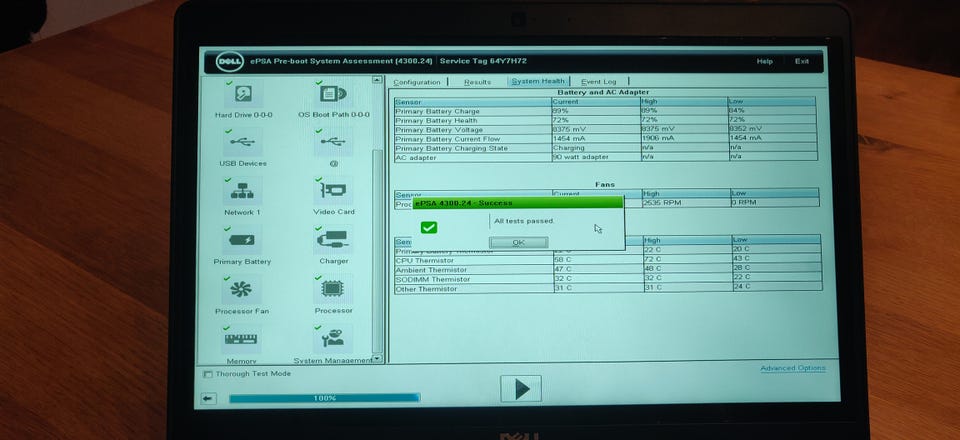Image resolution: width=960 pixels, height=440 pixels.
Task: Select the USB Devices icon
Action: point(243,143)
